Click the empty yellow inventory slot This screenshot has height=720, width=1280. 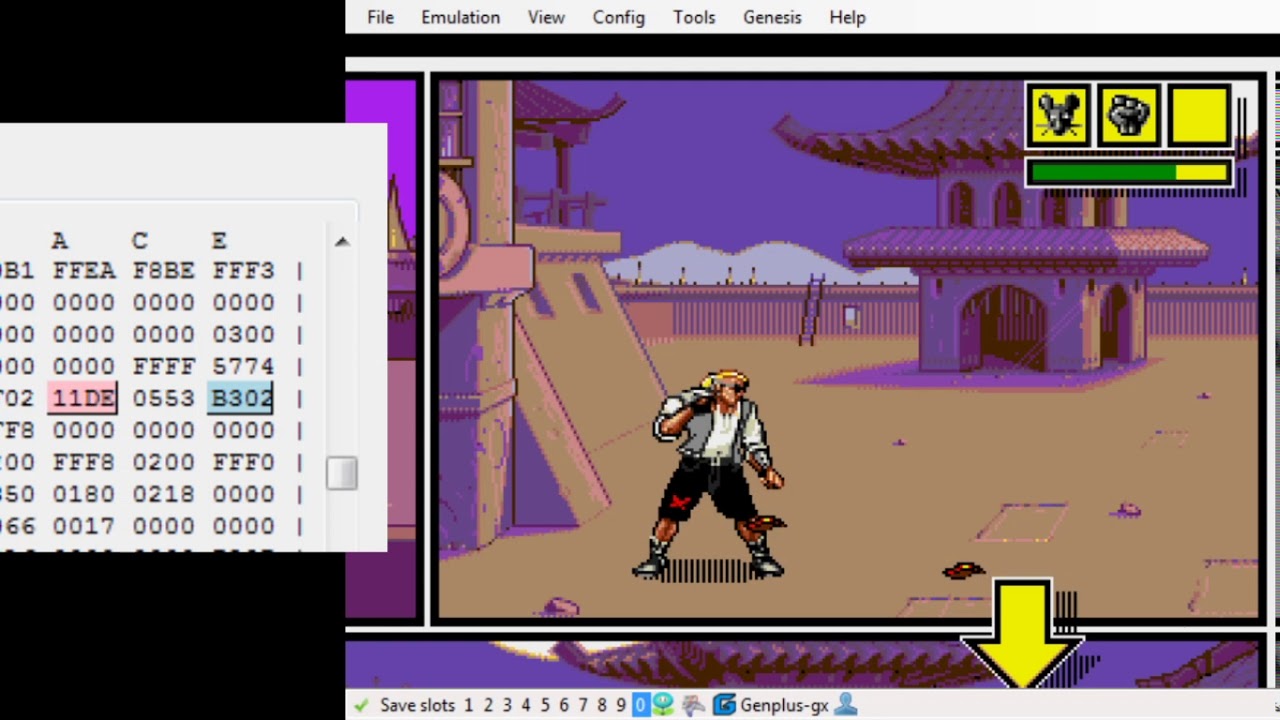tap(1200, 116)
